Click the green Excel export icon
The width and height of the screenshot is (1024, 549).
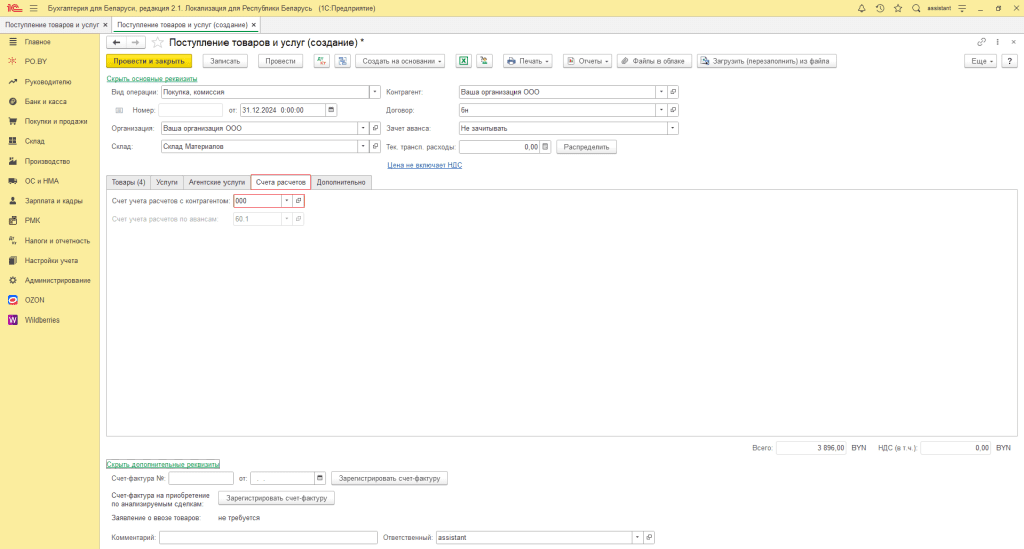pyautogui.click(x=464, y=61)
